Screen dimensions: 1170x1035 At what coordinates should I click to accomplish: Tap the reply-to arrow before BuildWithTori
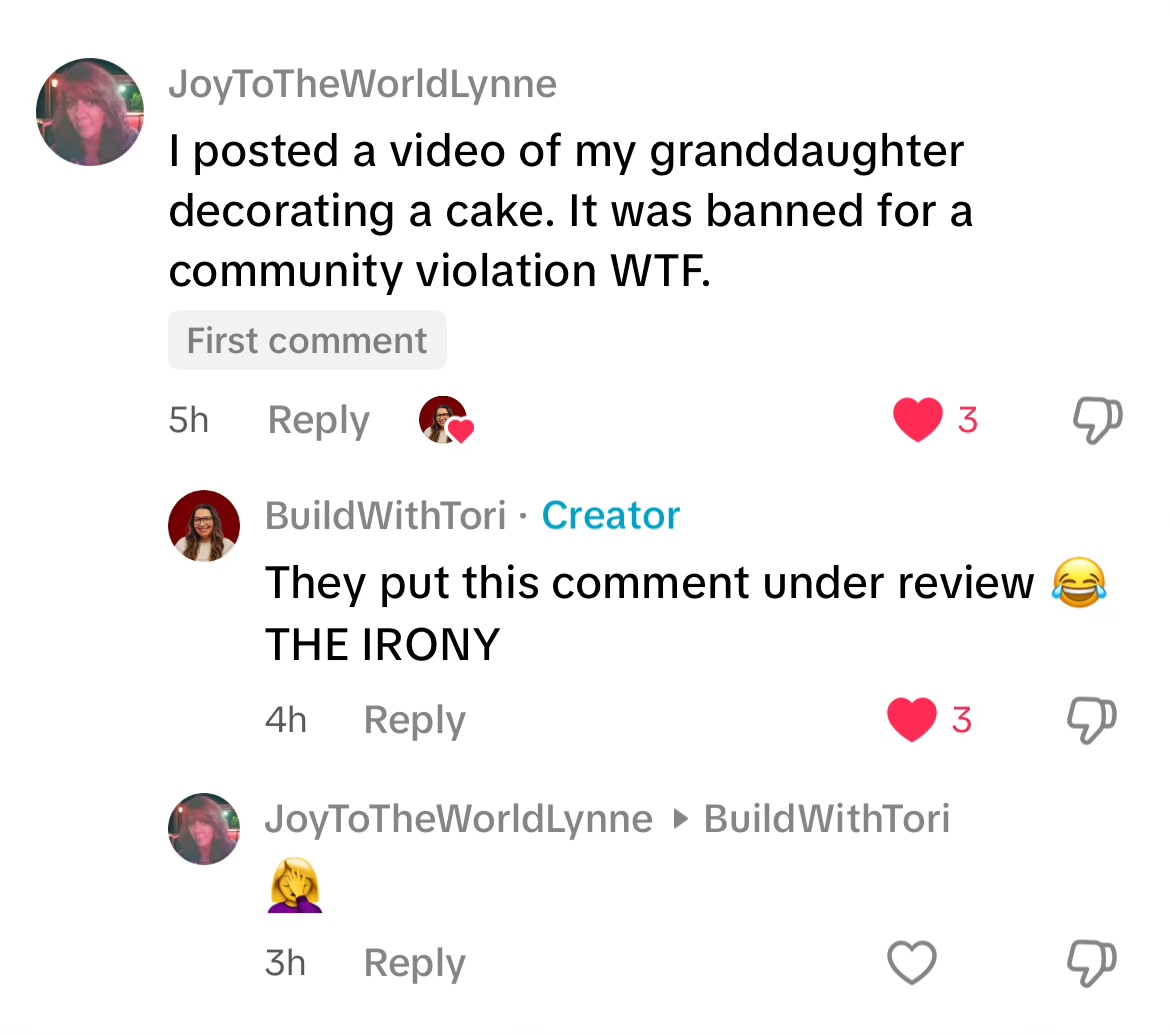[x=680, y=819]
